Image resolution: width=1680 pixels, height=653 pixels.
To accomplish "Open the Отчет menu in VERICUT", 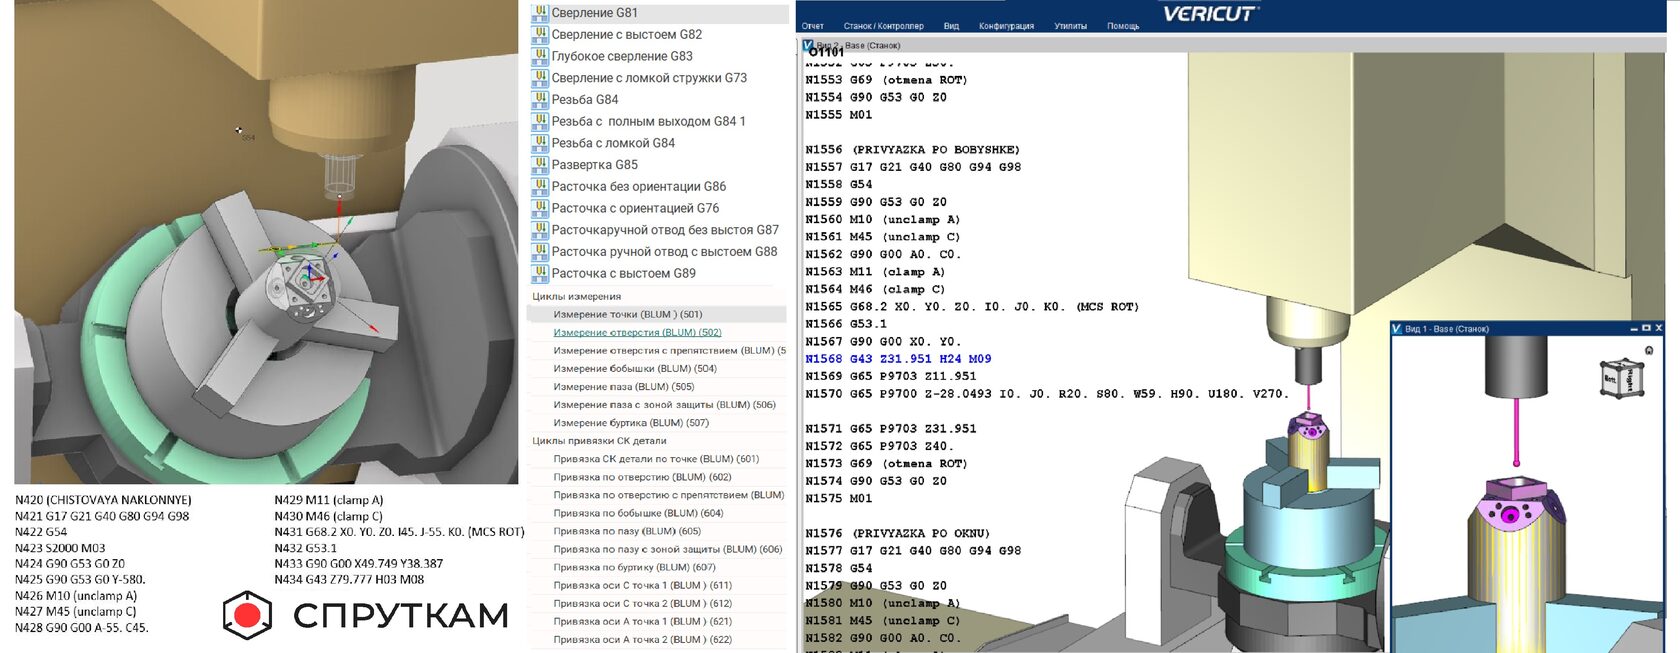I will [813, 26].
